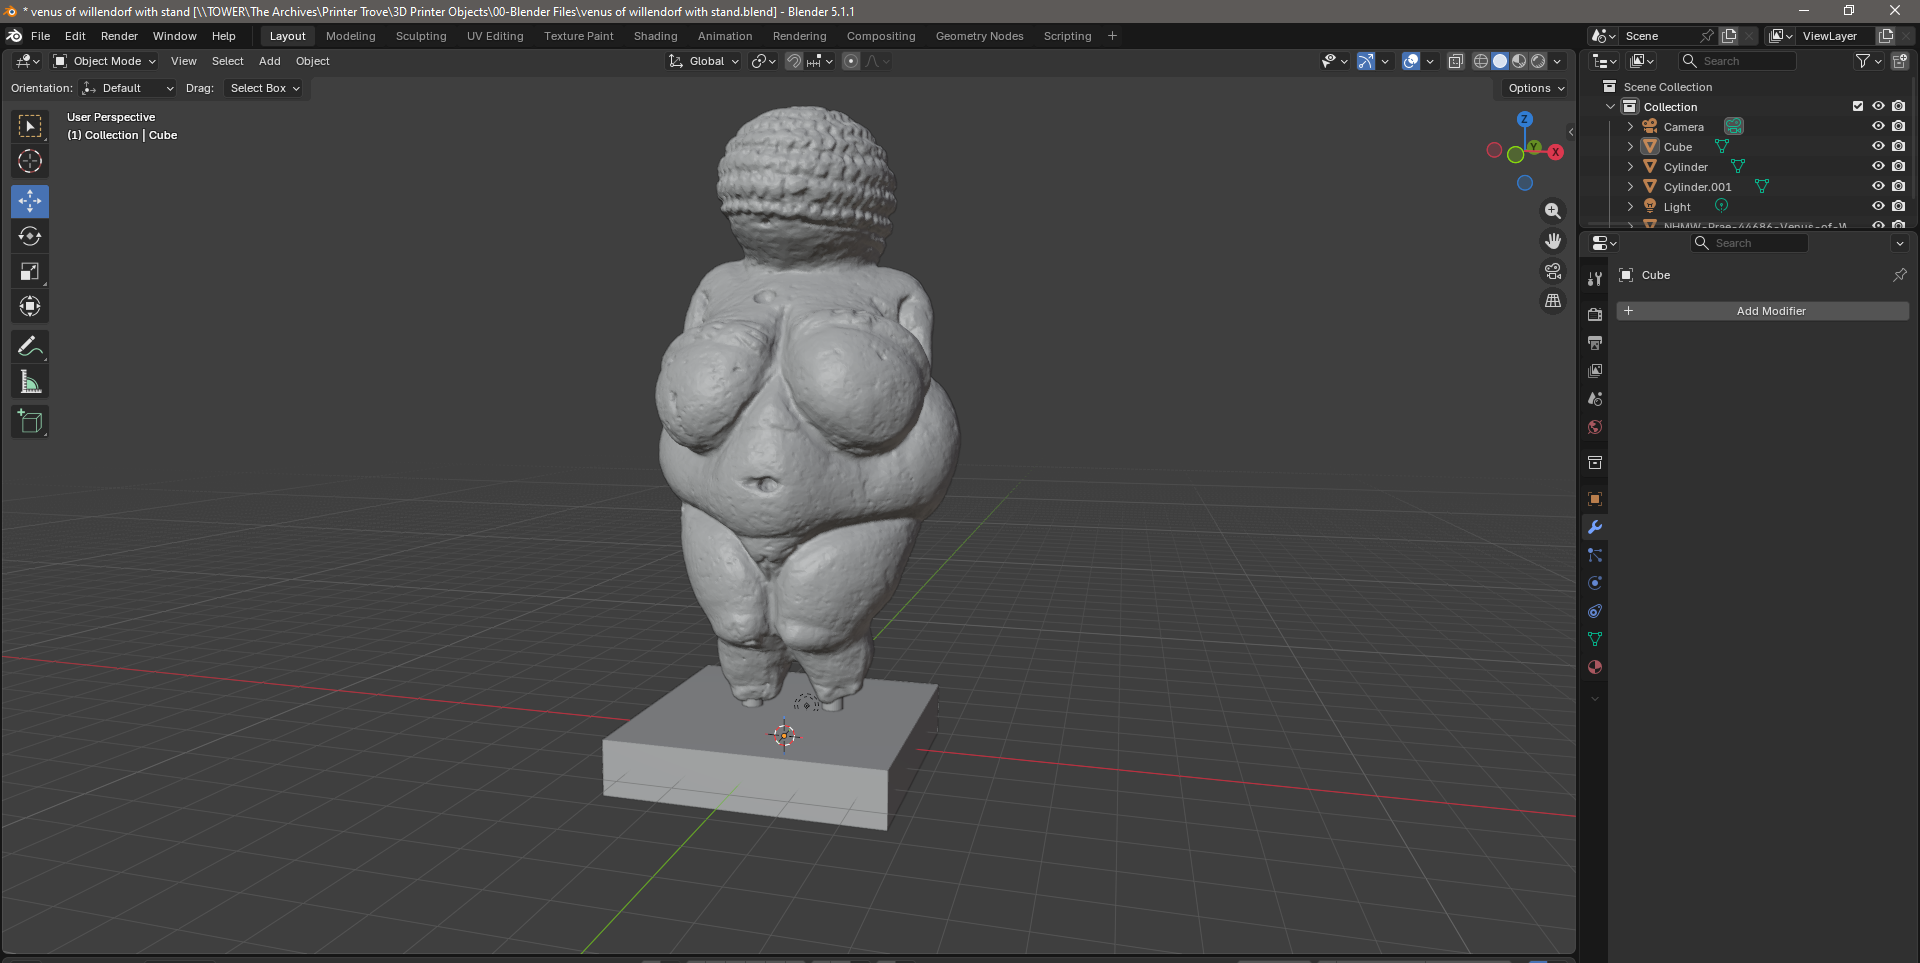Collapse the Collection in outliner
The image size is (1920, 963).
click(1610, 107)
